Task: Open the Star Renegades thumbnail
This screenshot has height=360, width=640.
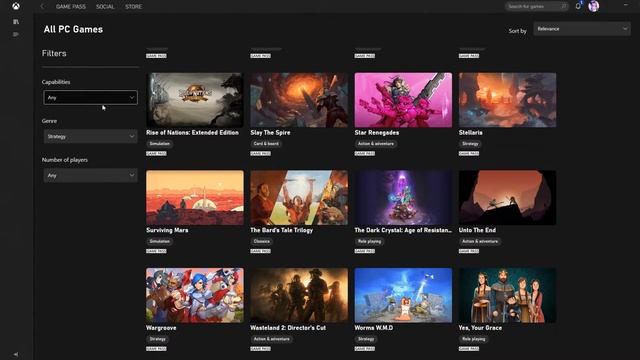Action: click(x=403, y=100)
